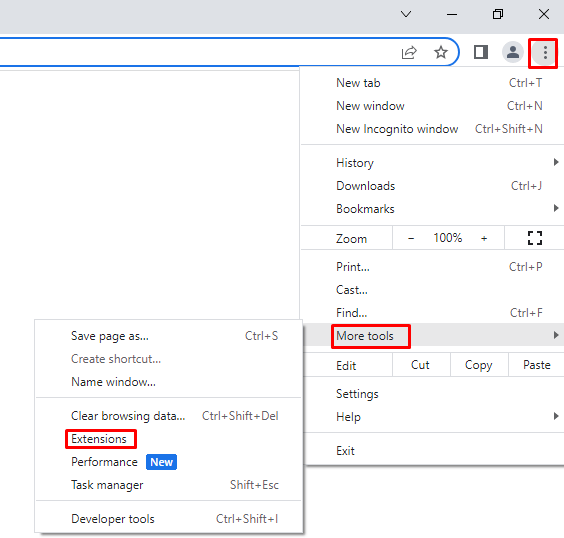
Task: Enter fullscreen using the zoom row icon
Action: (x=535, y=238)
